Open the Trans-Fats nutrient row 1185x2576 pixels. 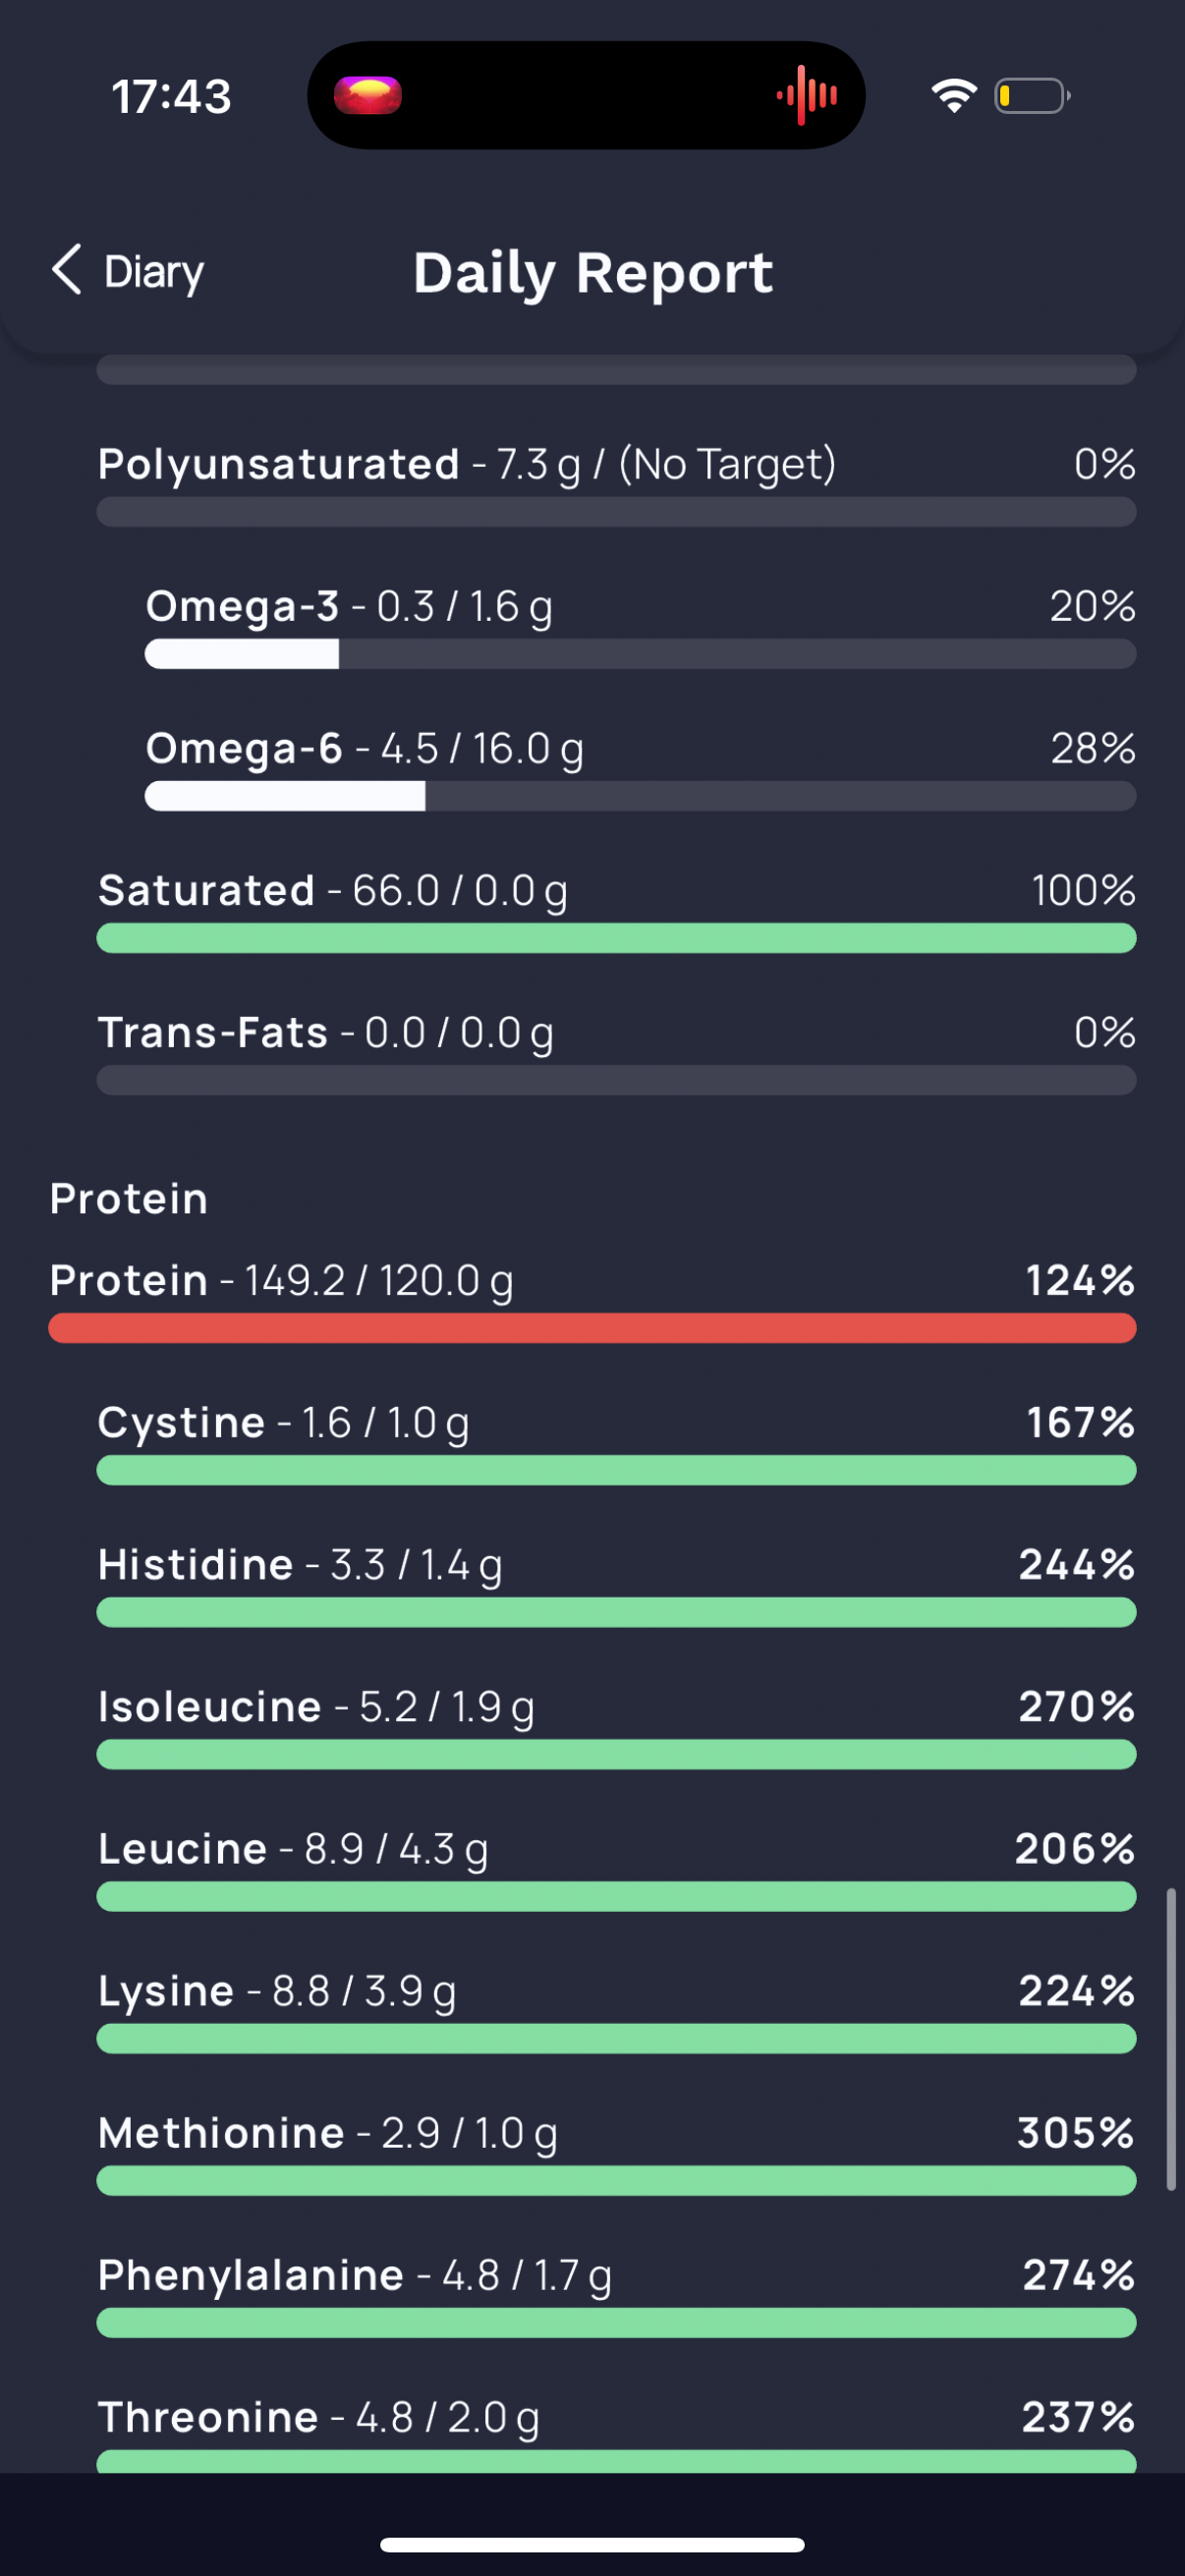[x=616, y=1054]
